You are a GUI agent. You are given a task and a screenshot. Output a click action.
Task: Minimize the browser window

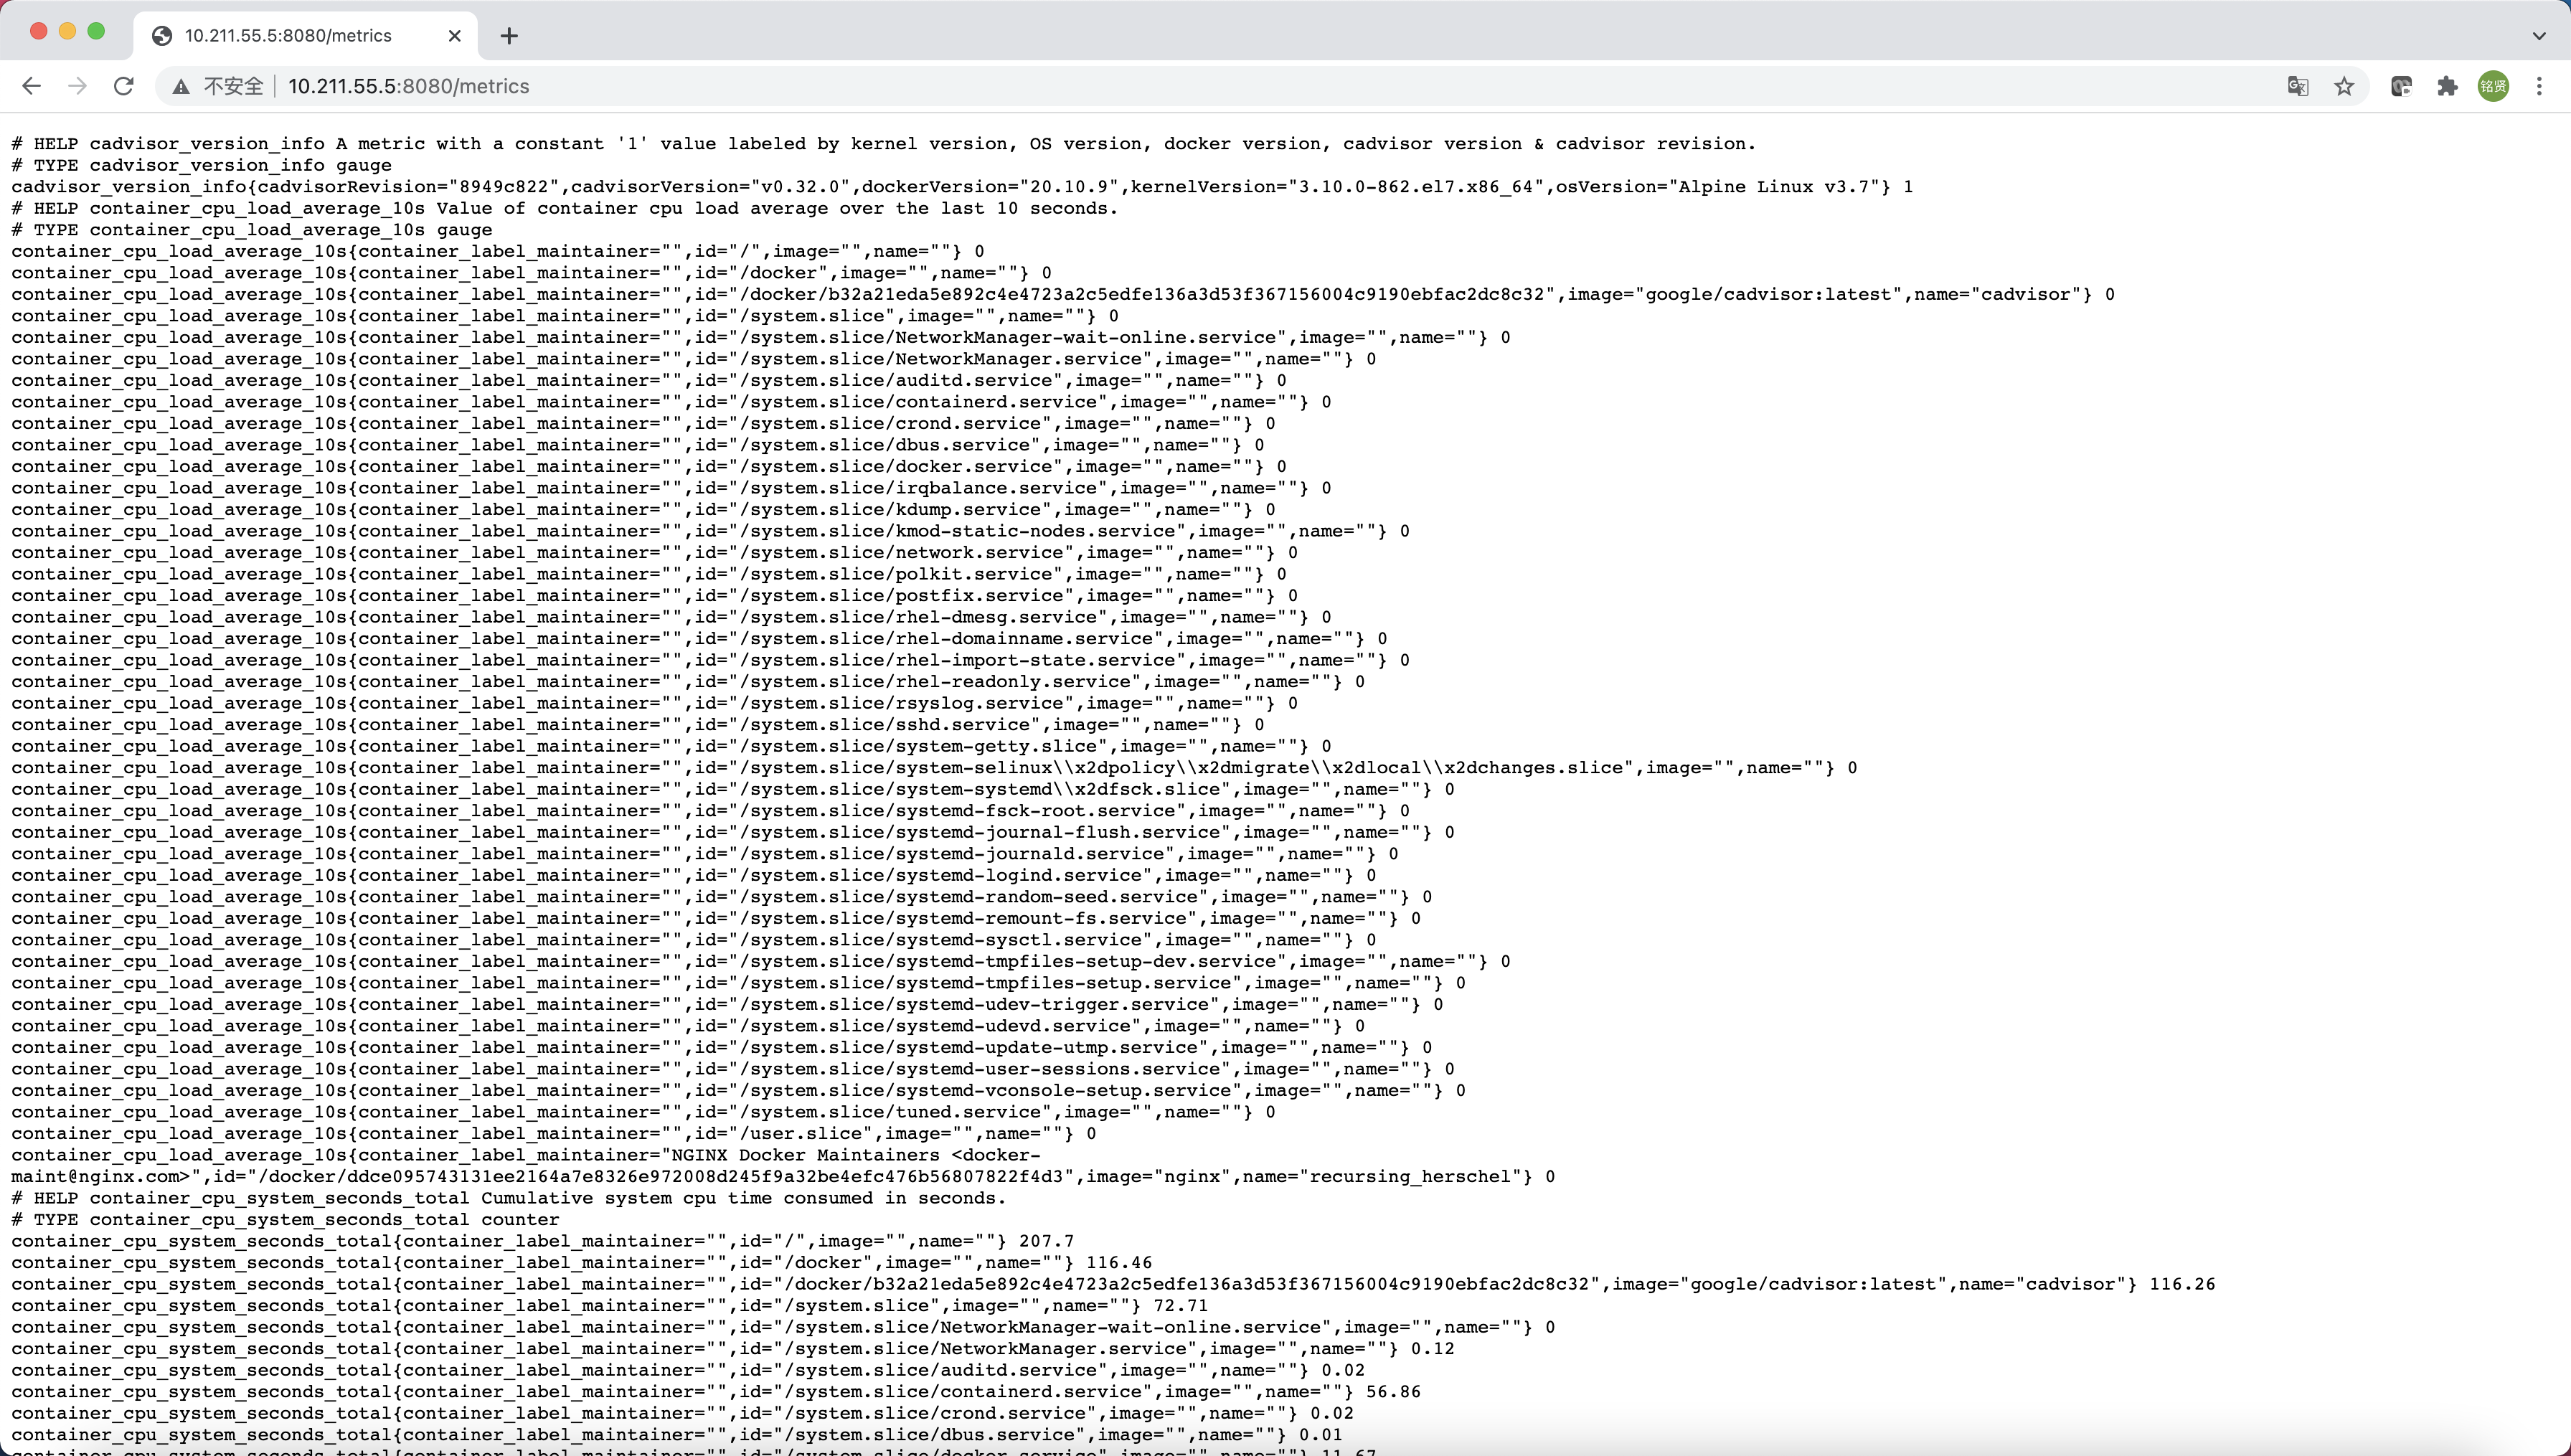pyautogui.click(x=67, y=31)
